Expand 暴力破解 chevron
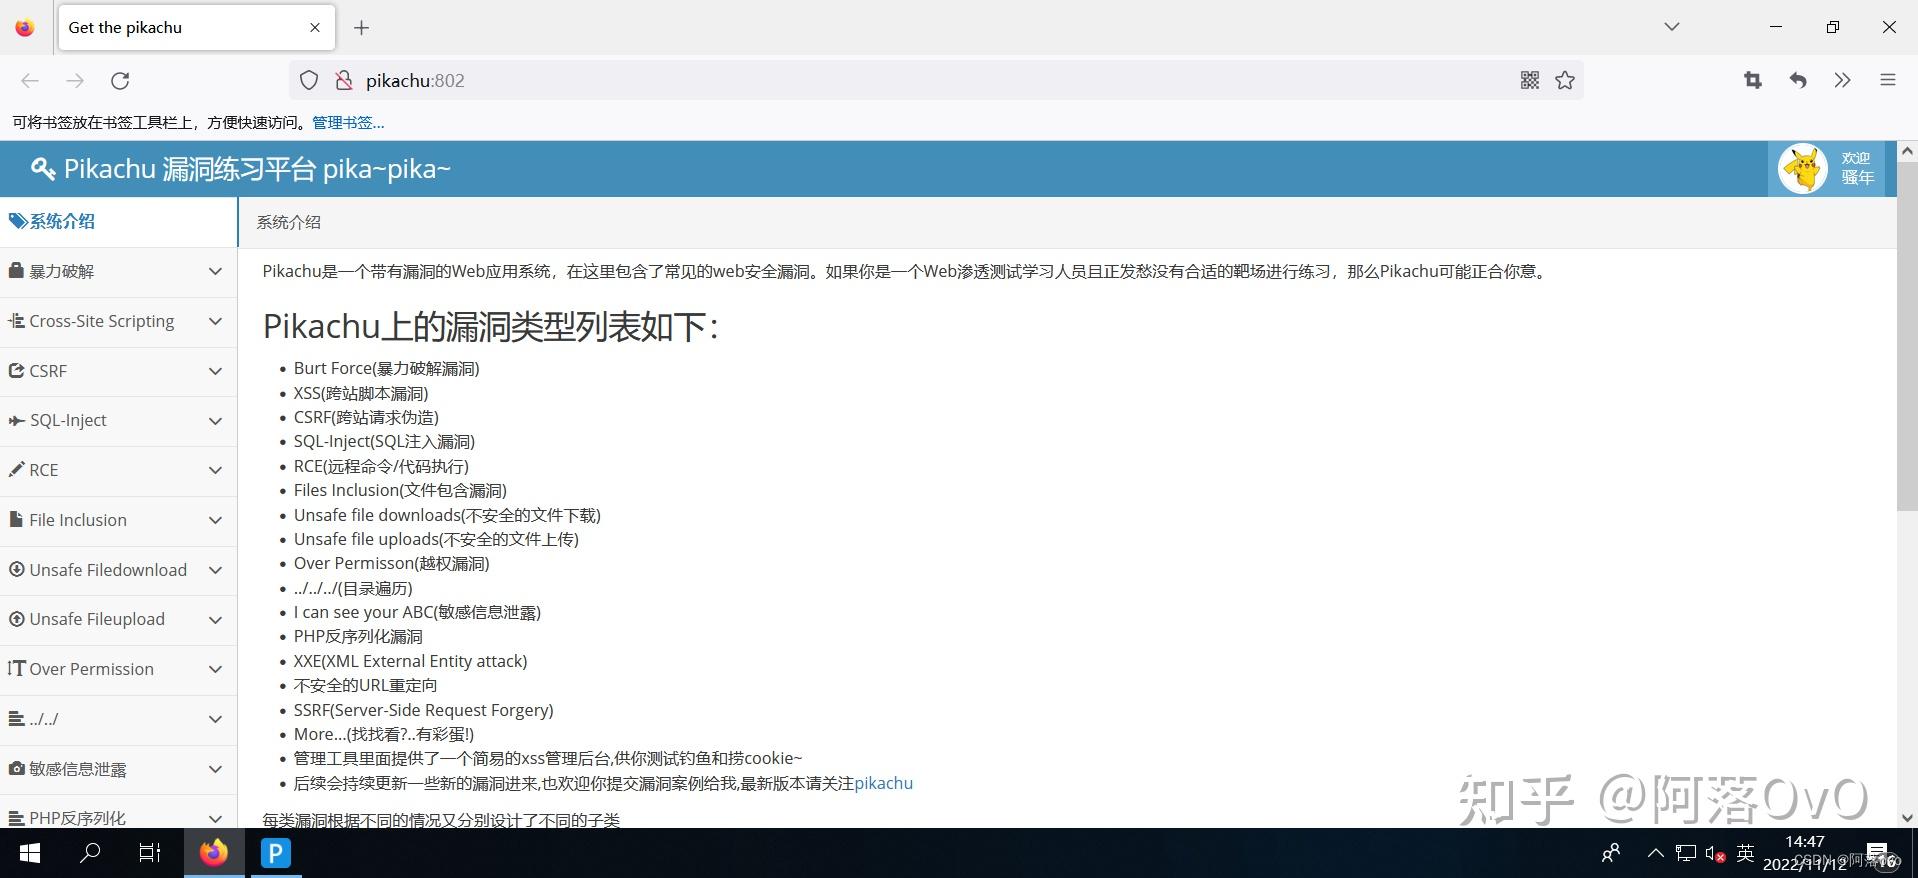The image size is (1918, 878). 215,272
